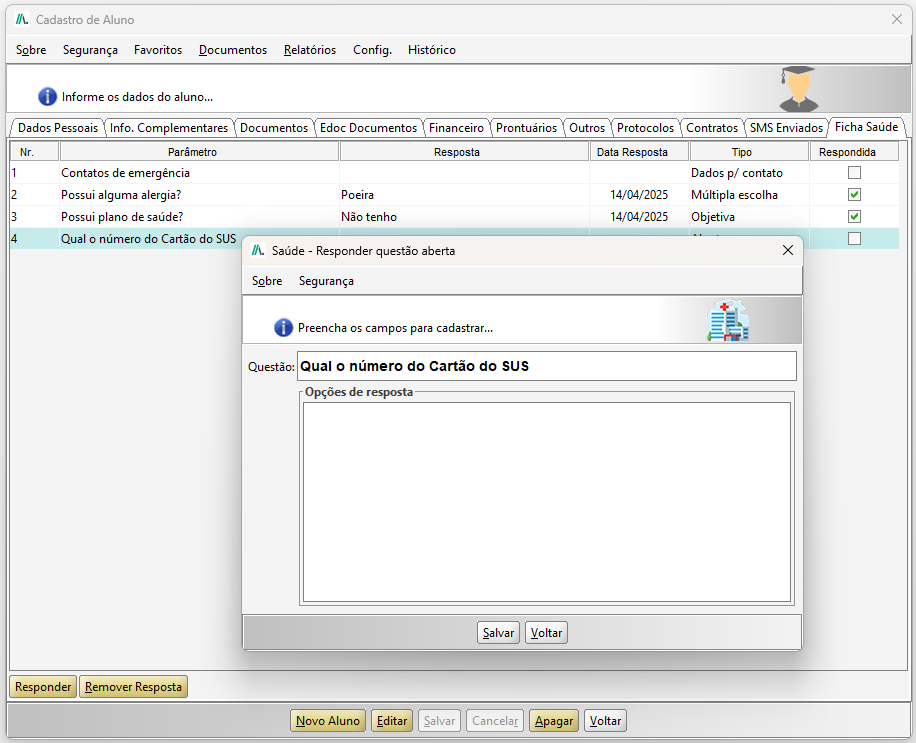Check Respondida for Contatos de emergência
This screenshot has width=916, height=743.
tap(854, 172)
